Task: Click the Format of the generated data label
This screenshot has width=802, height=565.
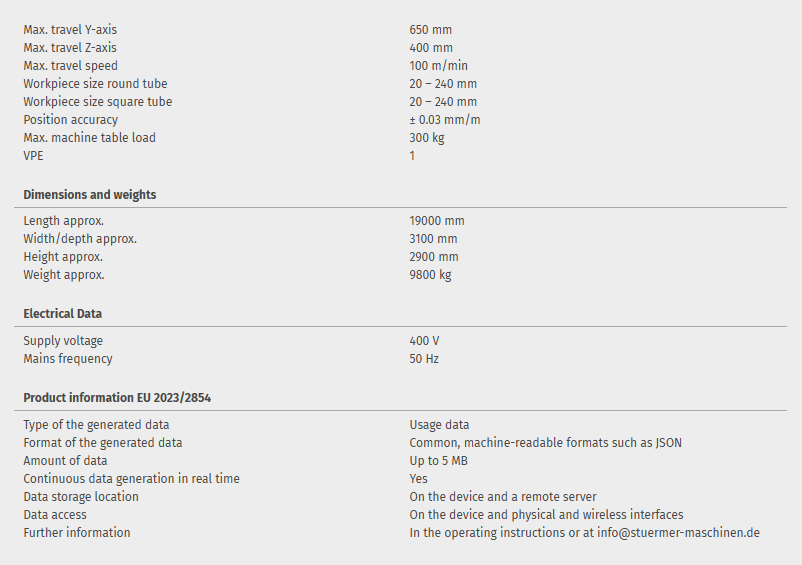Action: (103, 443)
